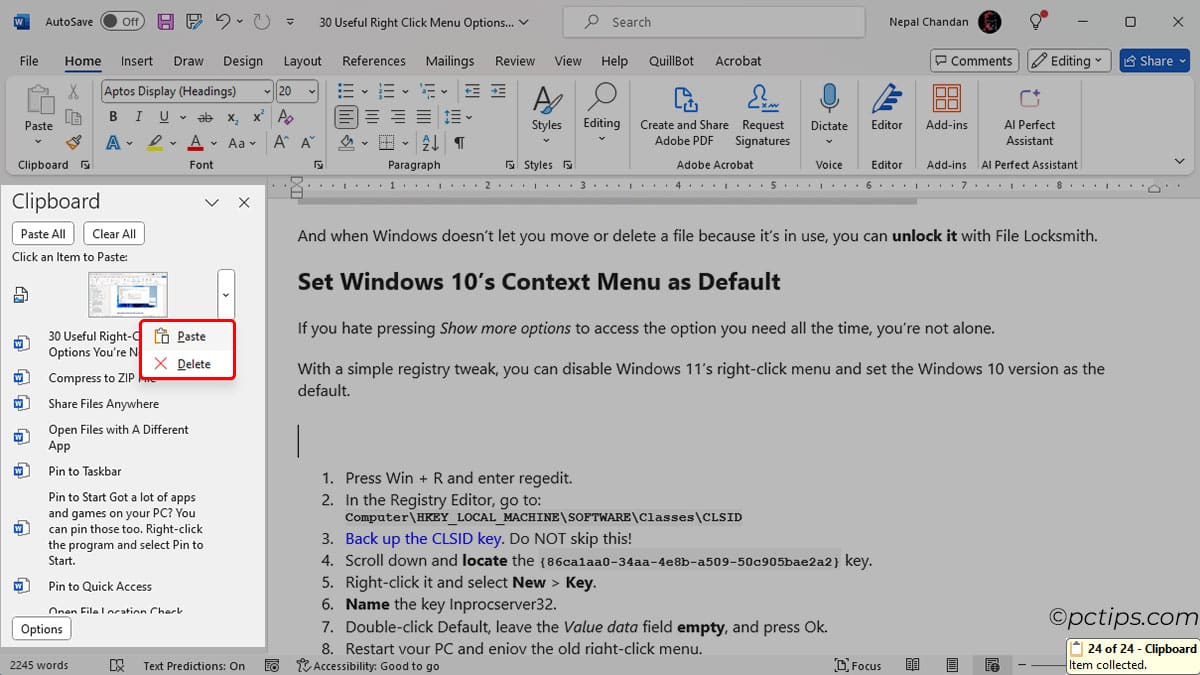Click the Sort A-Z icon

point(430,143)
